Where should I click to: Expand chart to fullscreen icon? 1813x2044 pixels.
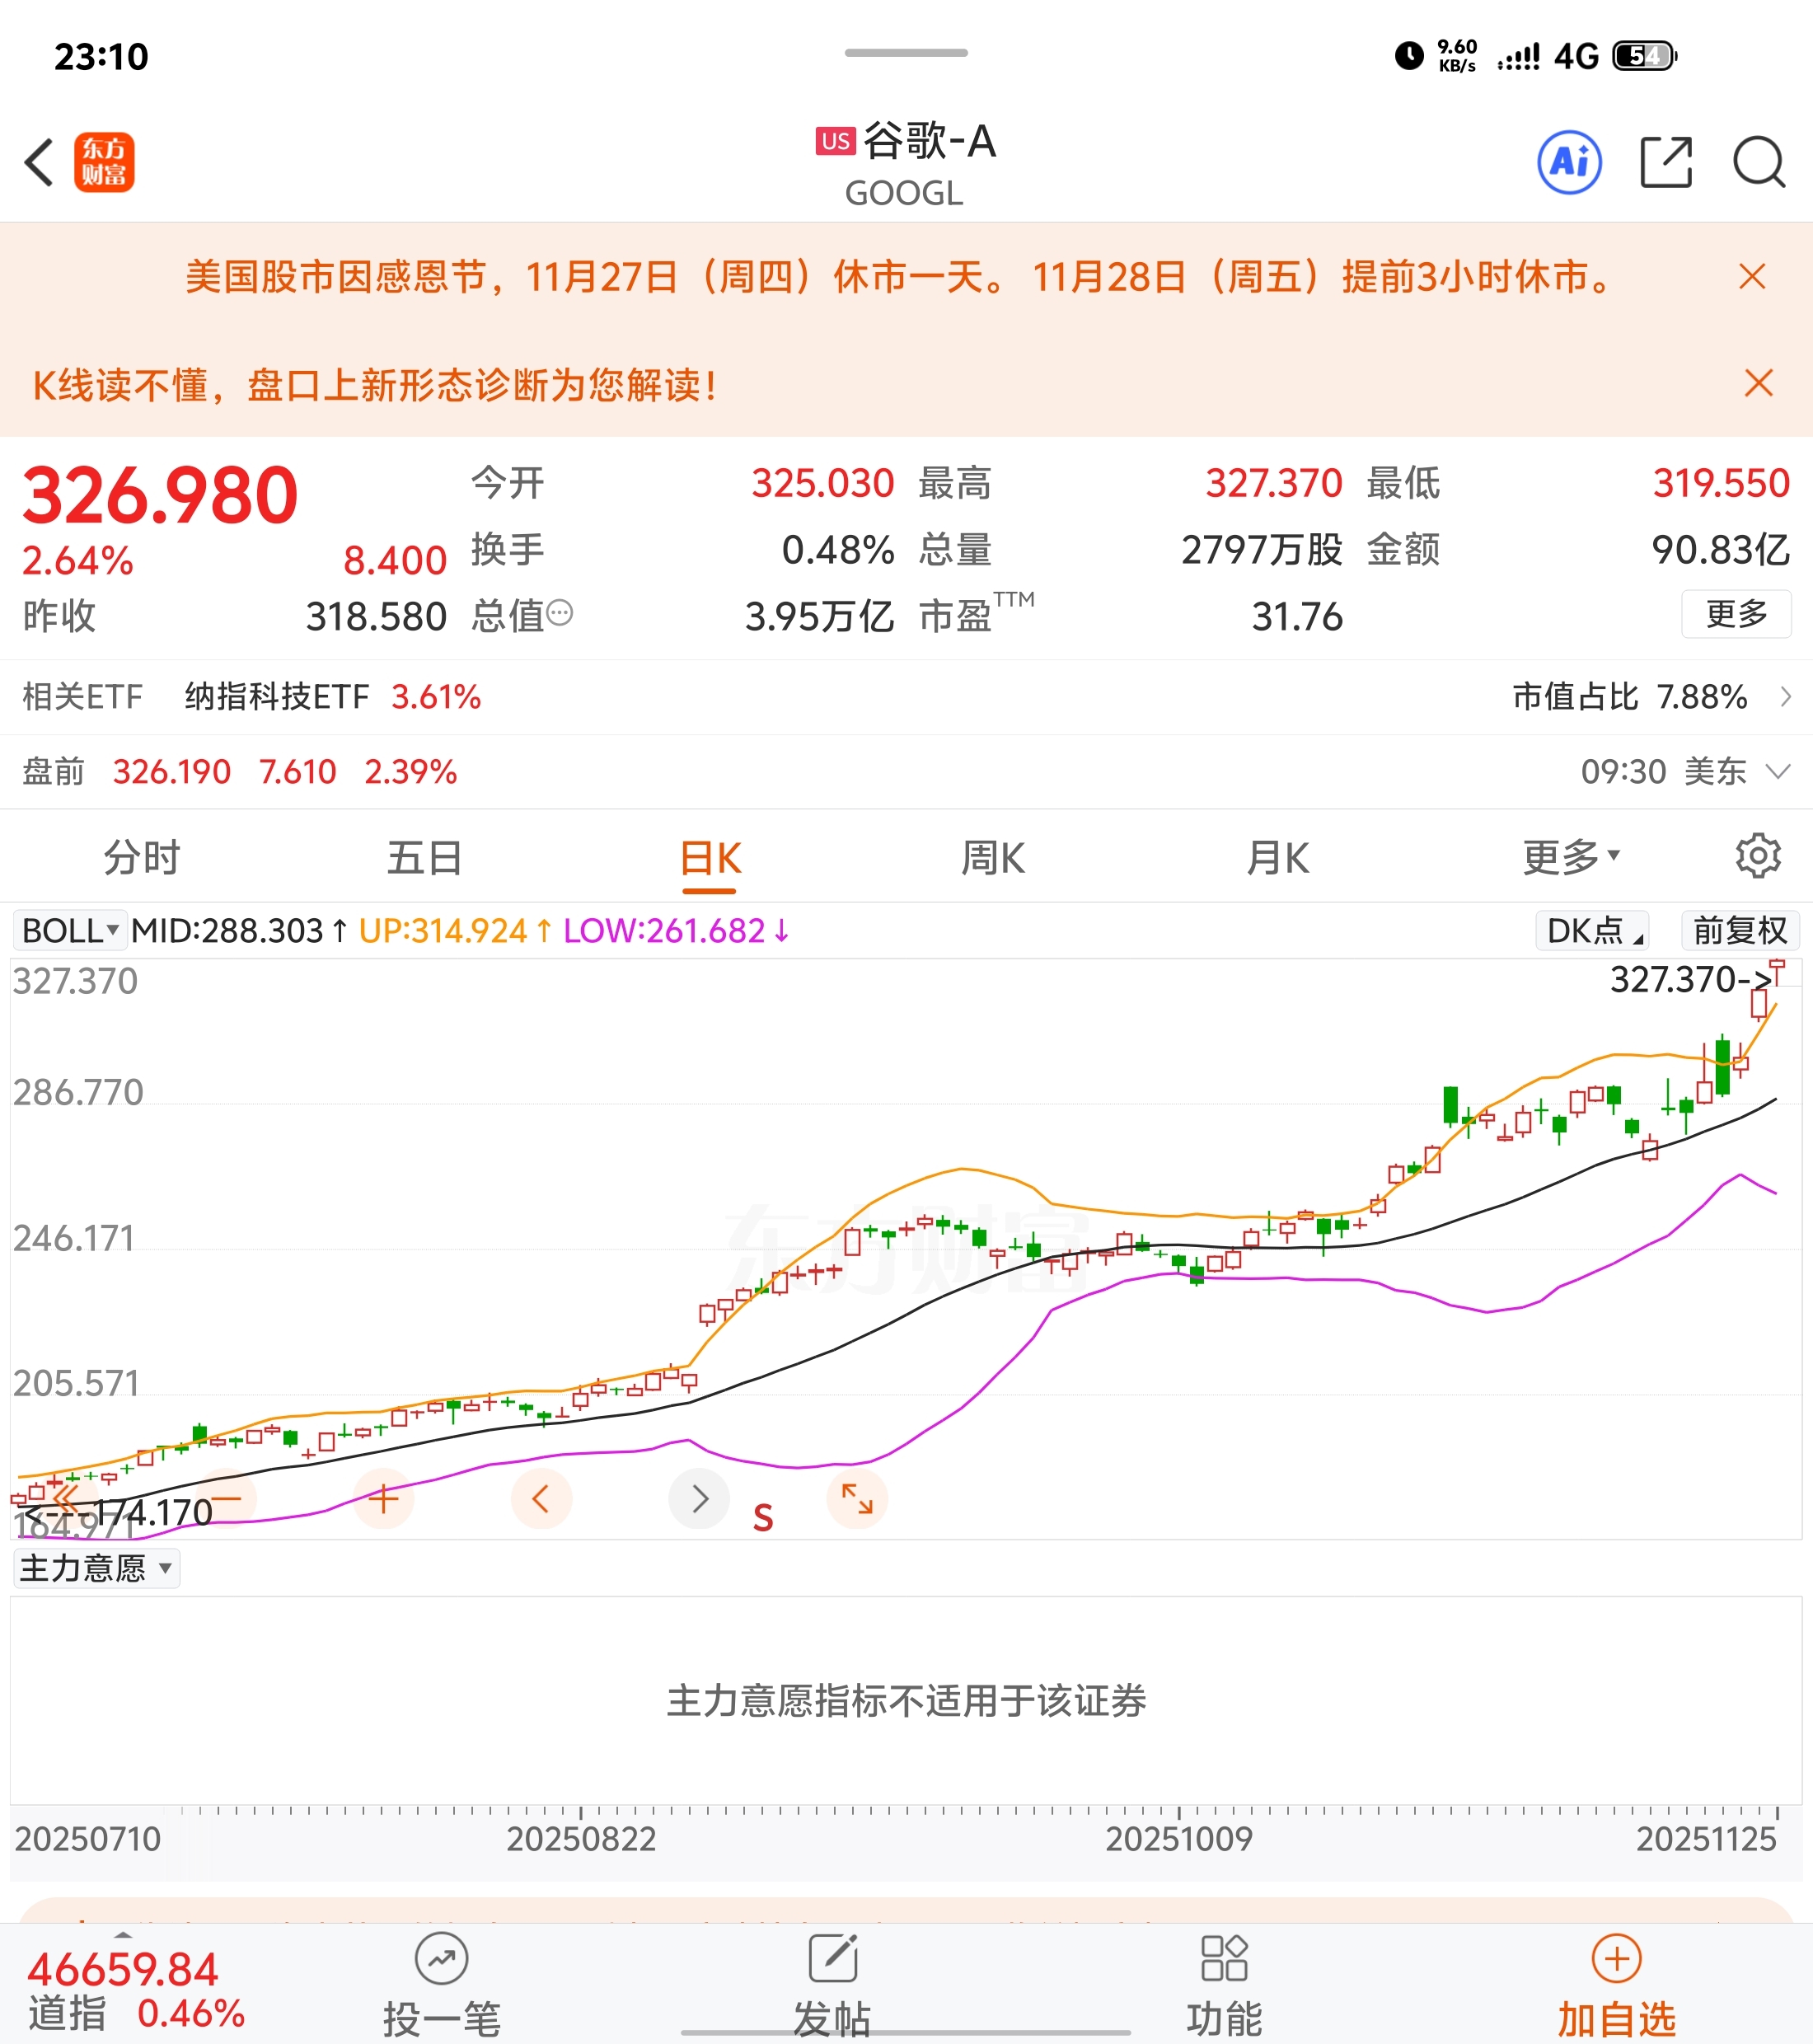point(857,1498)
